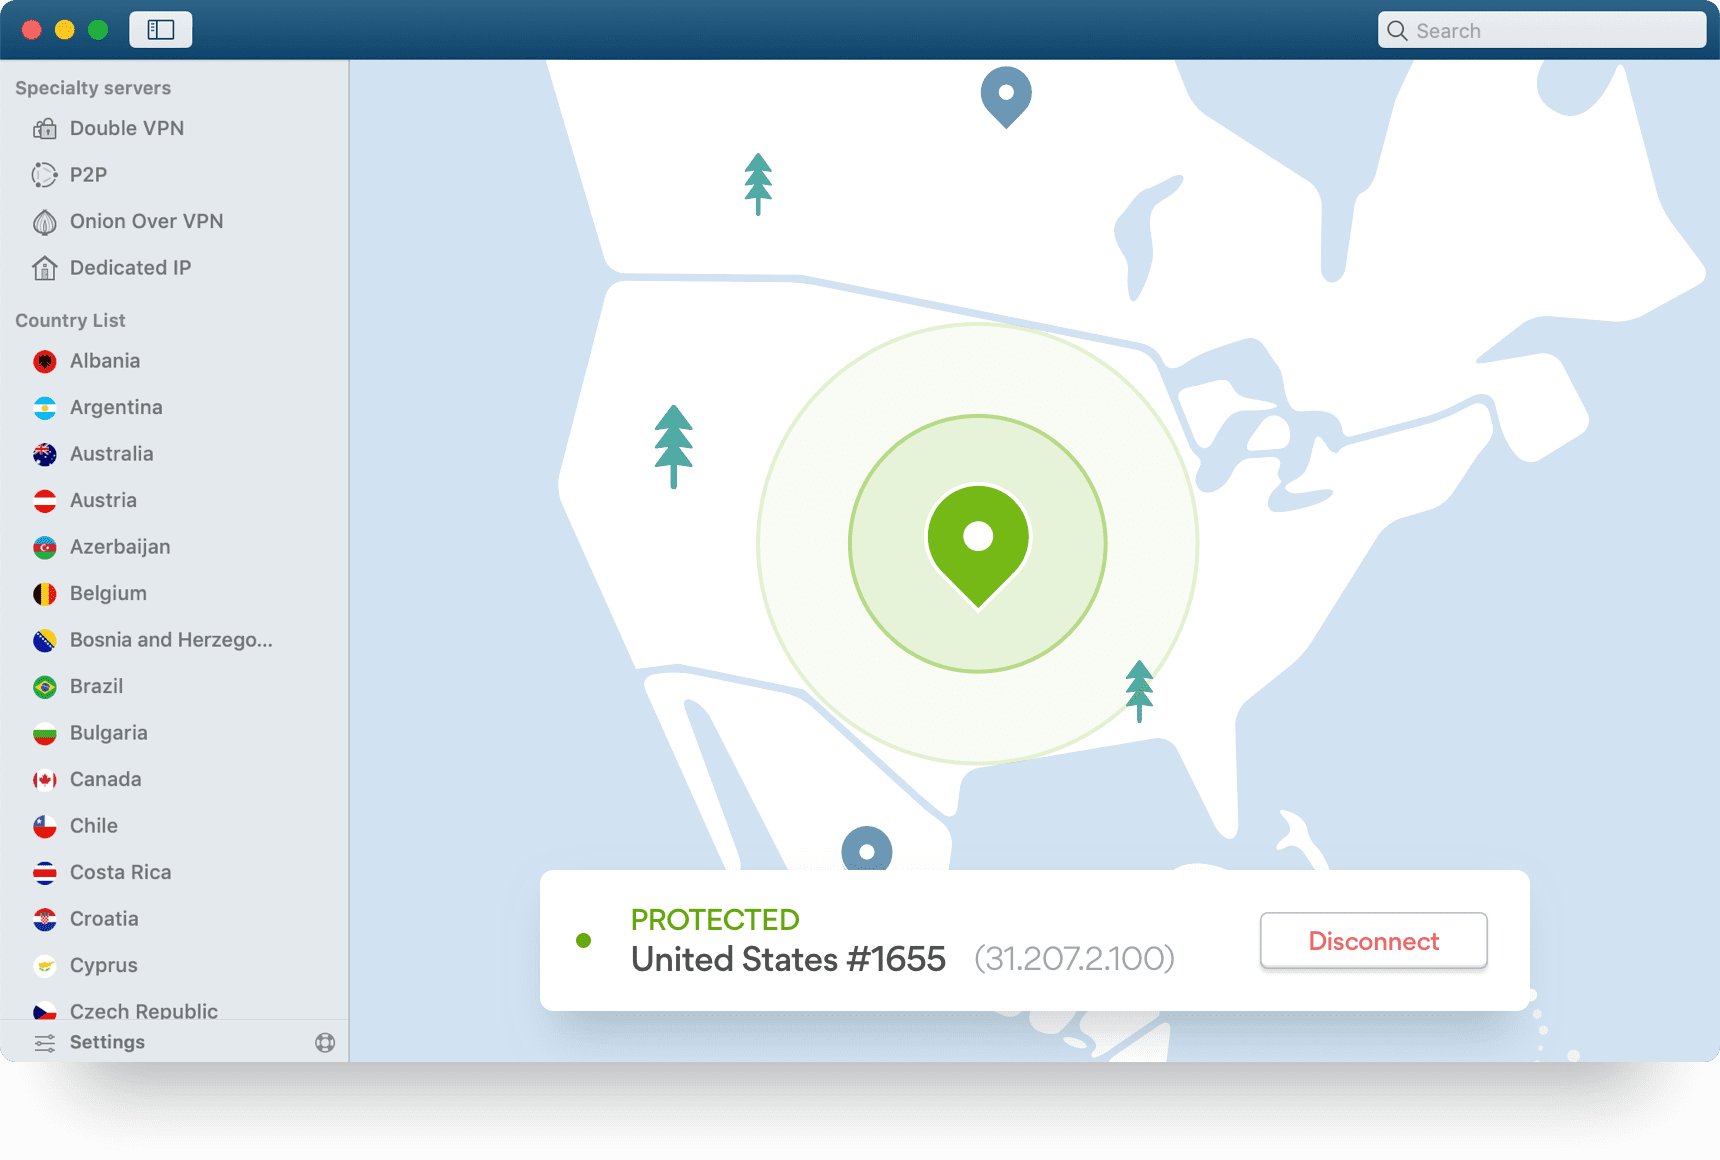The image size is (1720, 1160).
Task: Click the Settings sliders icon
Action: pyautogui.click(x=45, y=1042)
